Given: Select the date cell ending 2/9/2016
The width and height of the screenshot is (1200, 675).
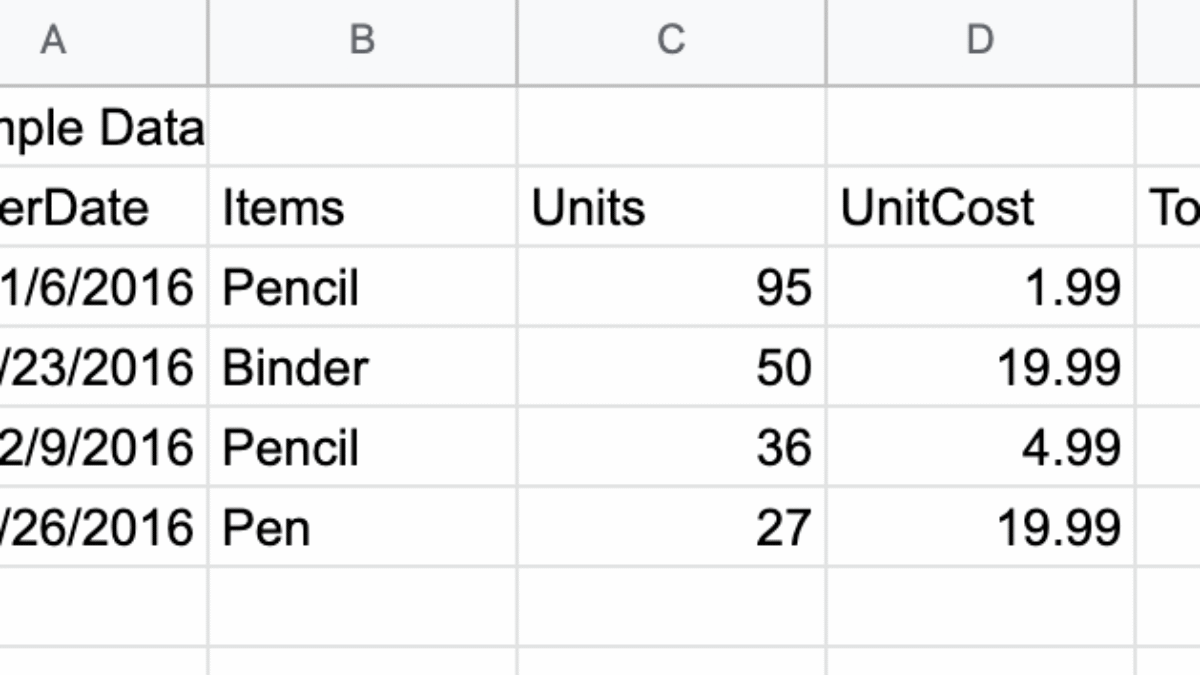Looking at the screenshot, I should (102, 448).
